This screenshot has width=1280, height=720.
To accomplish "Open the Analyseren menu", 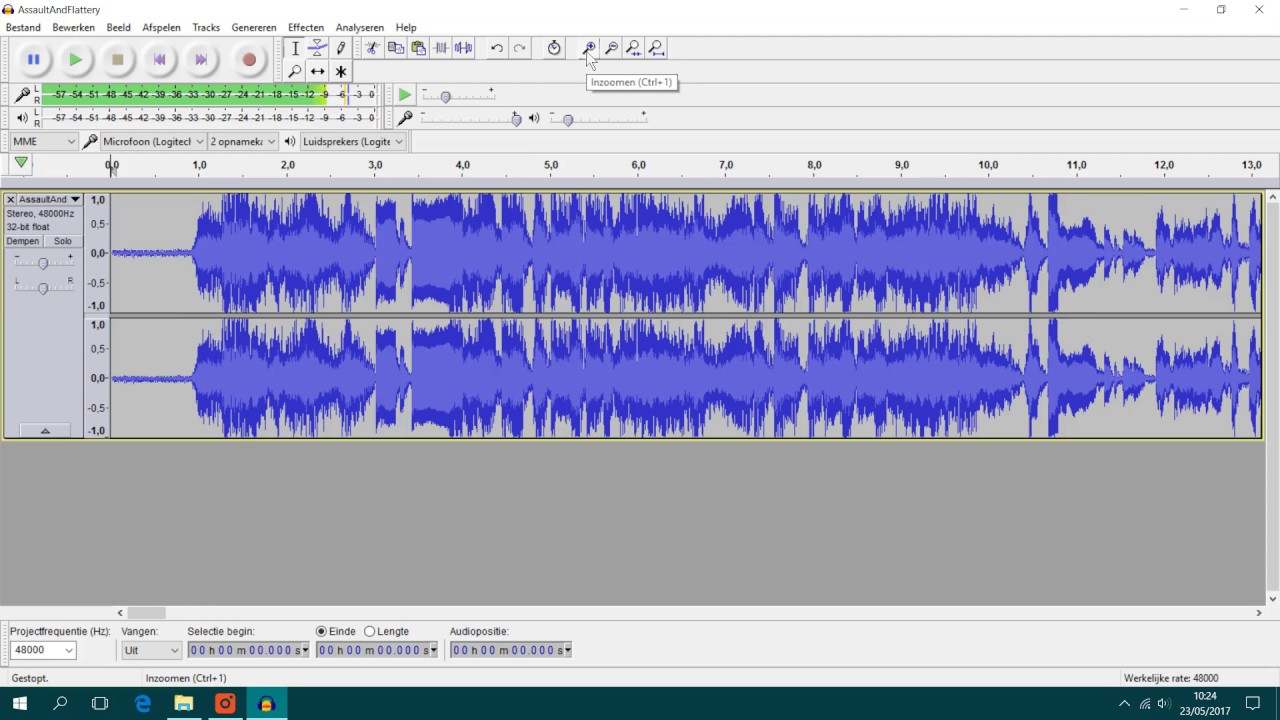I will click(x=360, y=27).
